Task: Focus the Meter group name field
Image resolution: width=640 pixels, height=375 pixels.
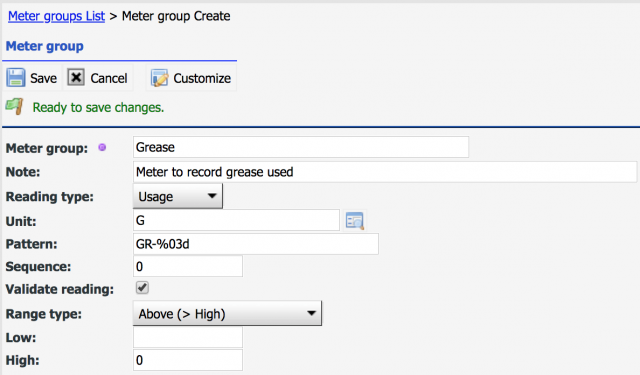Action: (x=301, y=147)
